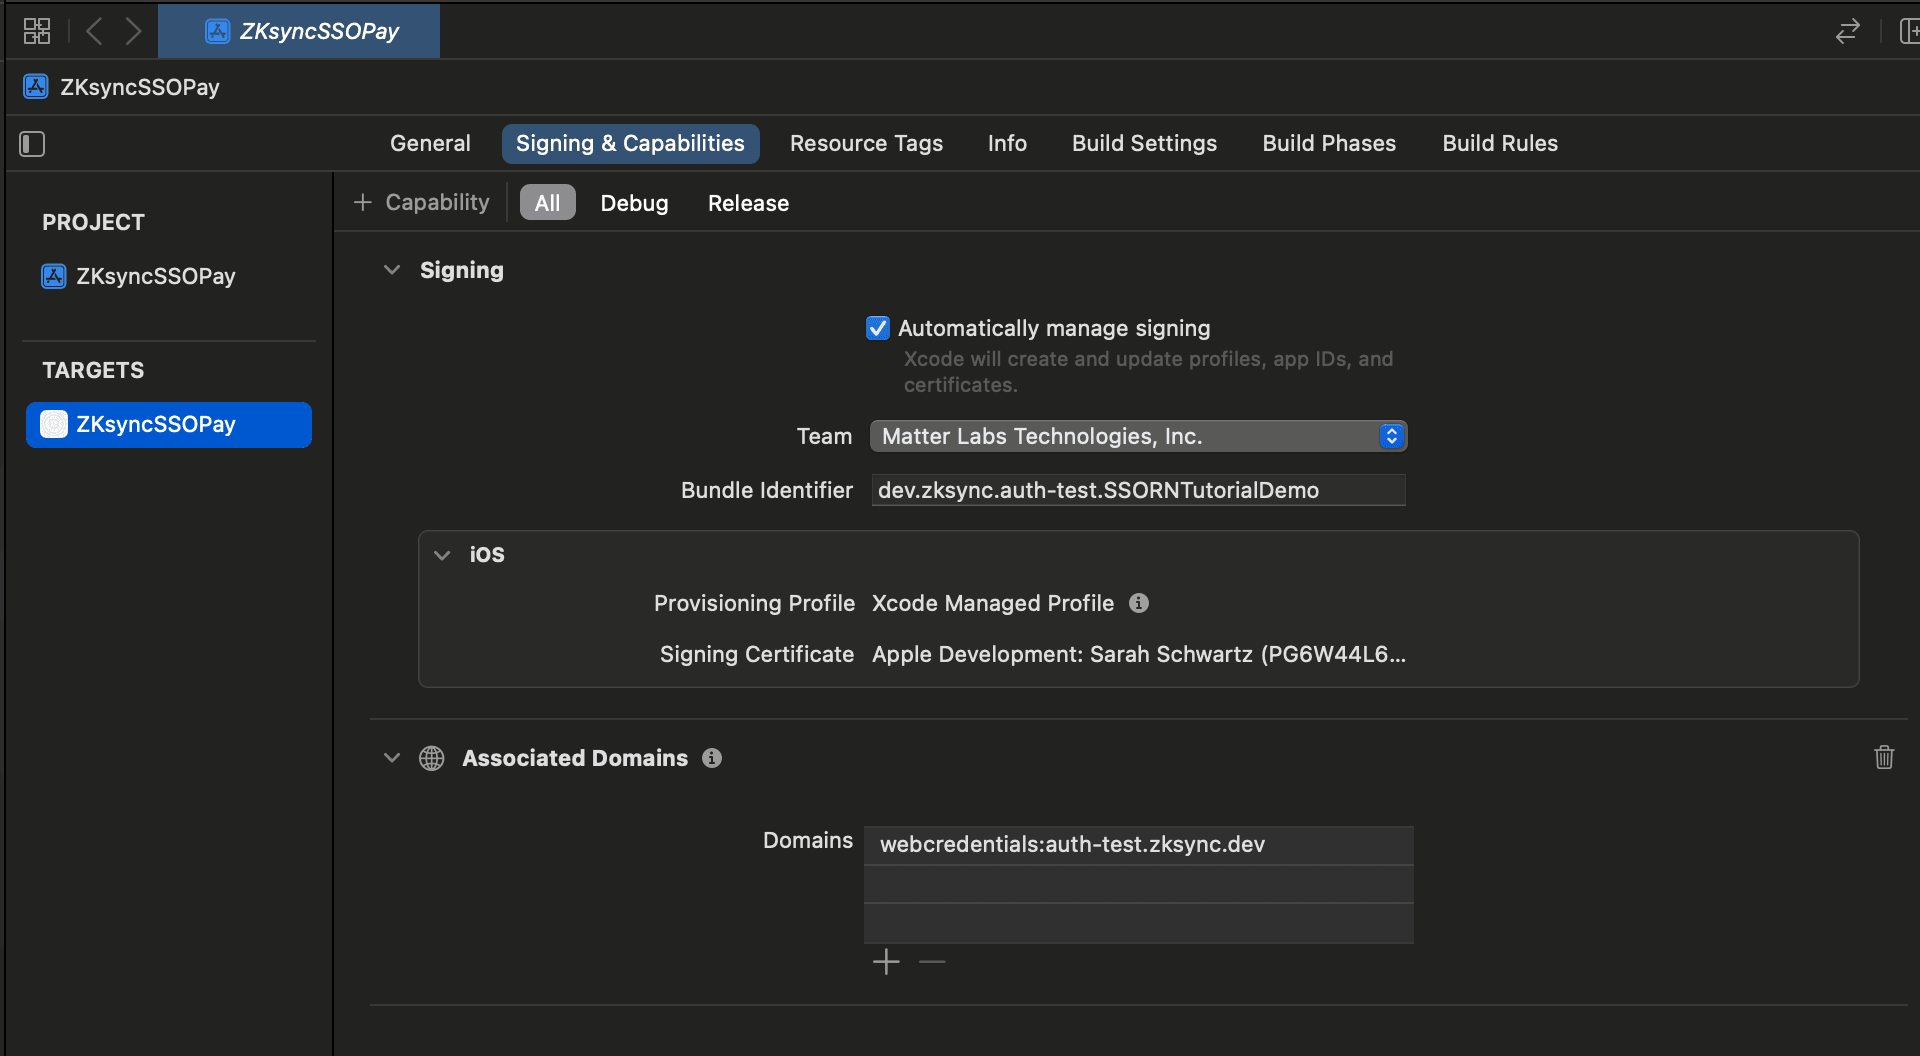The image size is (1920, 1056).
Task: Show Xcode Managed Profile info
Action: 1138,603
